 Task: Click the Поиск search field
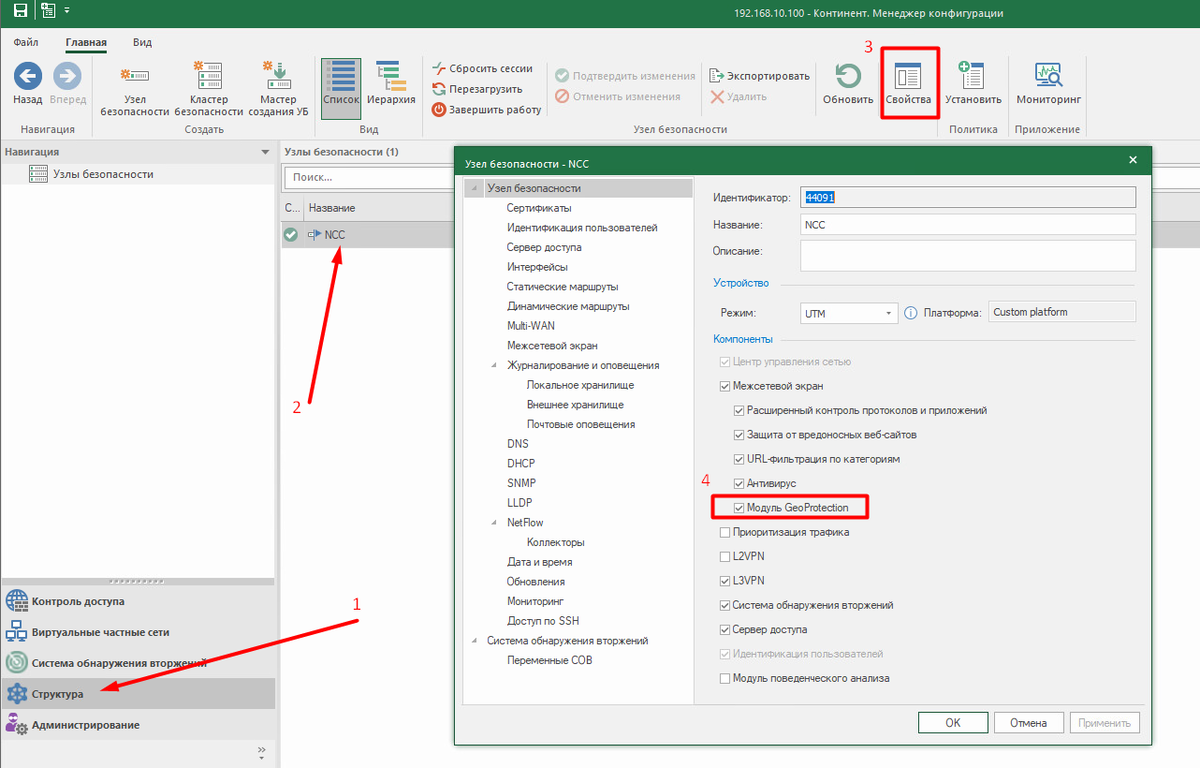coord(369,176)
